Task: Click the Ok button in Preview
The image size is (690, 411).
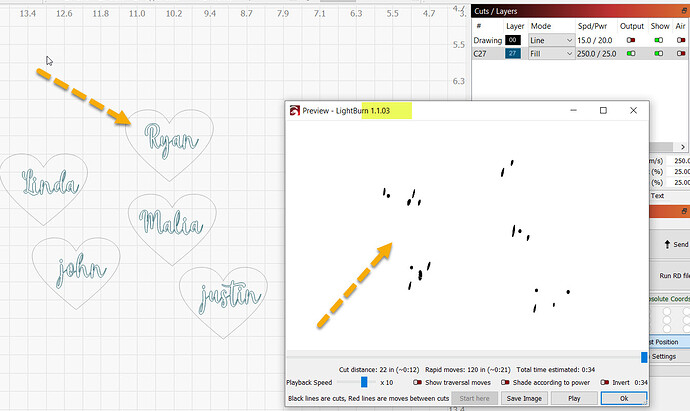Action: pyautogui.click(x=624, y=398)
